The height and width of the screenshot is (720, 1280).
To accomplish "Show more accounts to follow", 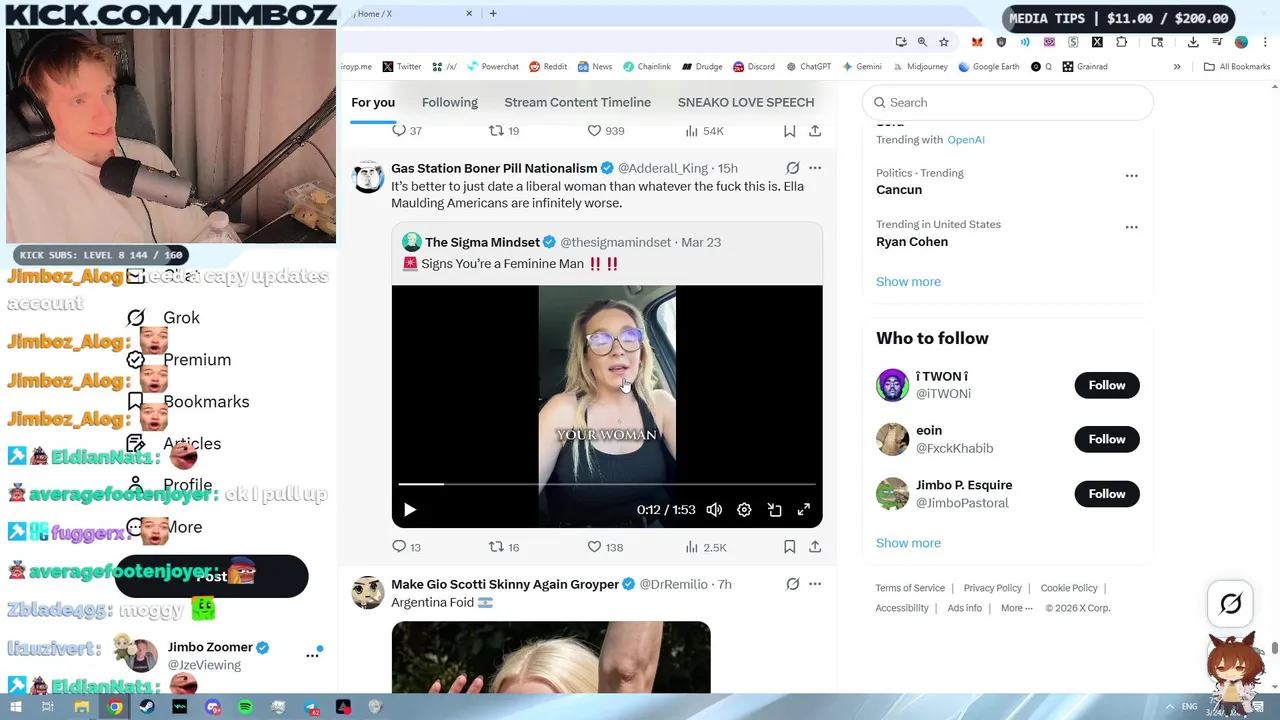I will point(908,543).
